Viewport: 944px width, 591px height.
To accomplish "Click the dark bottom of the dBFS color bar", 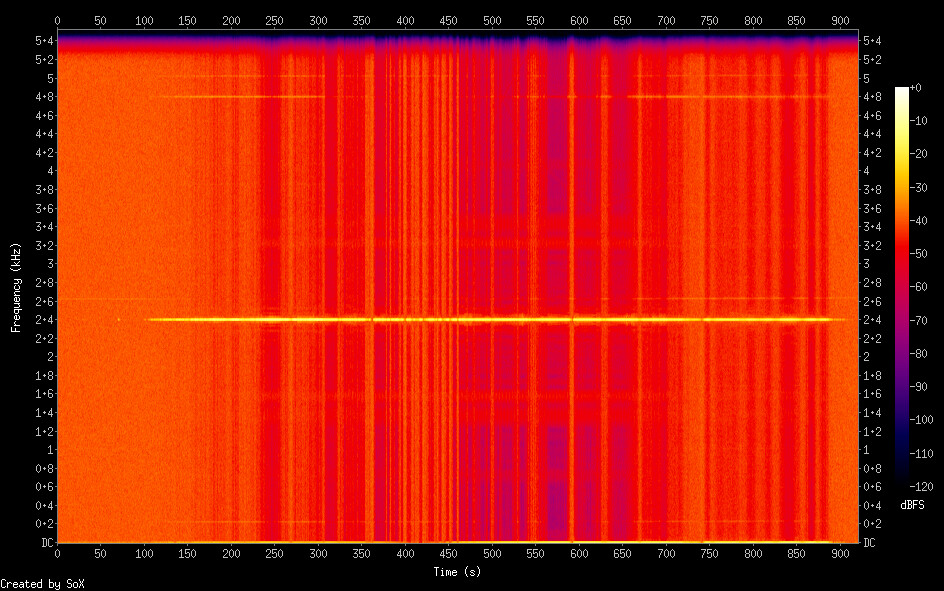I will pyautogui.click(x=902, y=481).
